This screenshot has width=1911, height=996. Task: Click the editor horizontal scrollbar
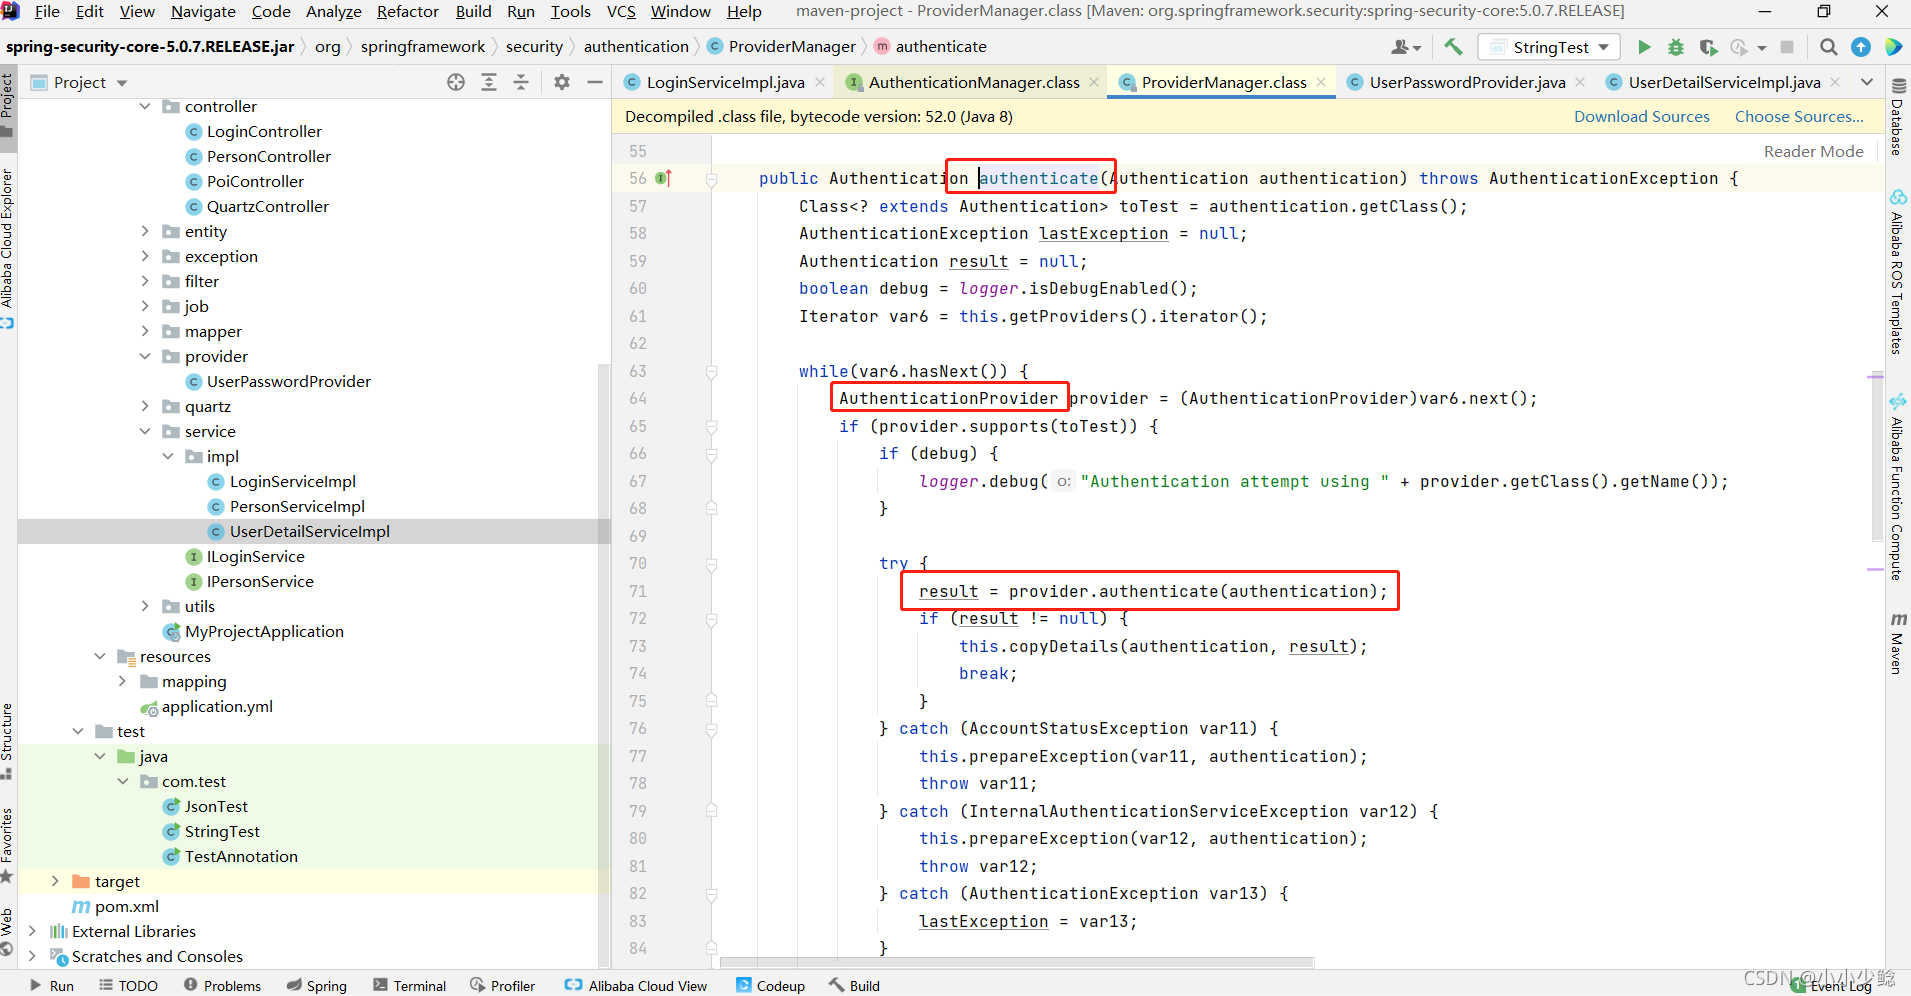[x=1016, y=963]
